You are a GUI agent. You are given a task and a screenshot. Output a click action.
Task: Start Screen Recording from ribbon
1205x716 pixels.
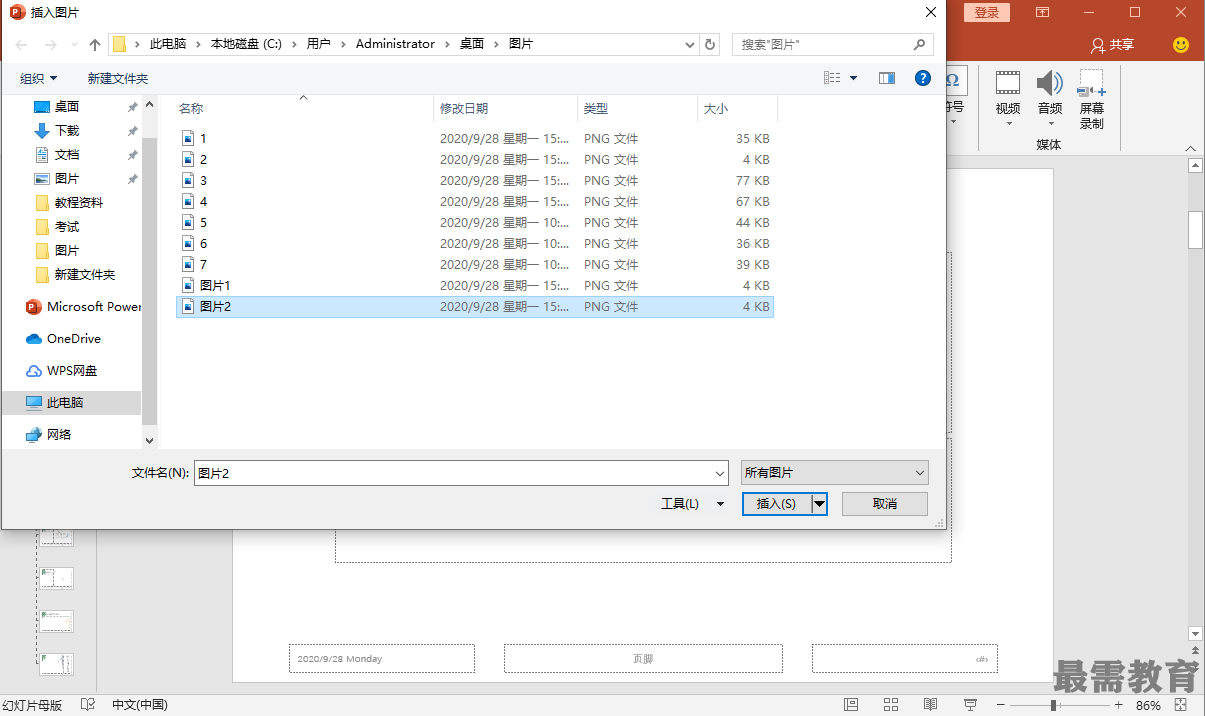pyautogui.click(x=1091, y=100)
